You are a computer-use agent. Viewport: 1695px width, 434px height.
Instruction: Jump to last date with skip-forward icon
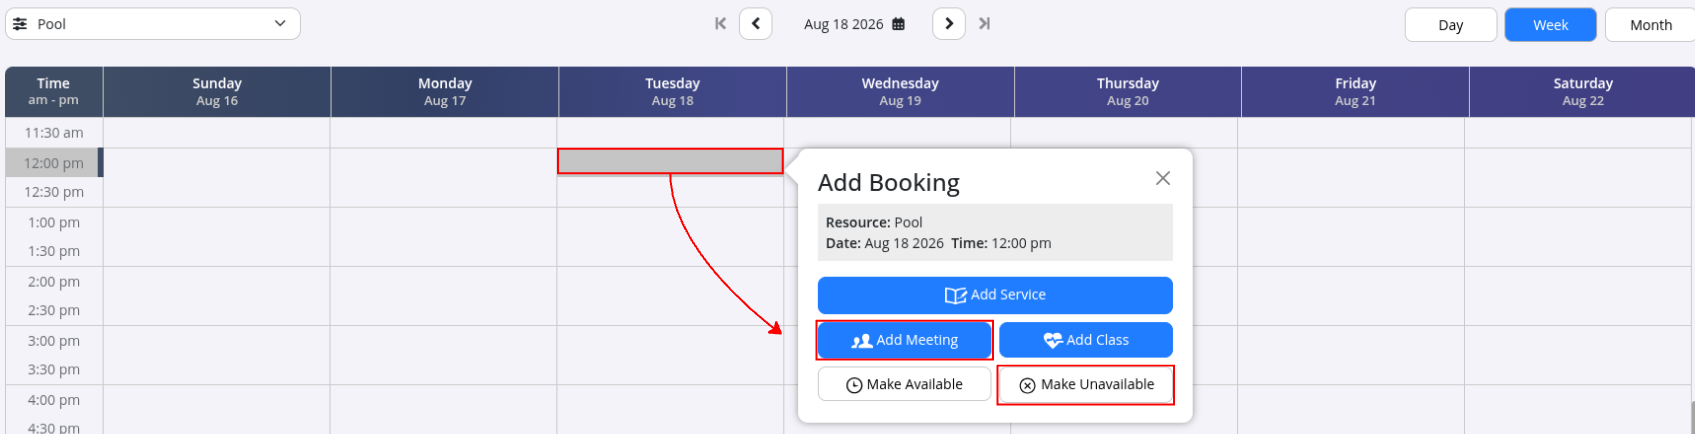tap(985, 24)
